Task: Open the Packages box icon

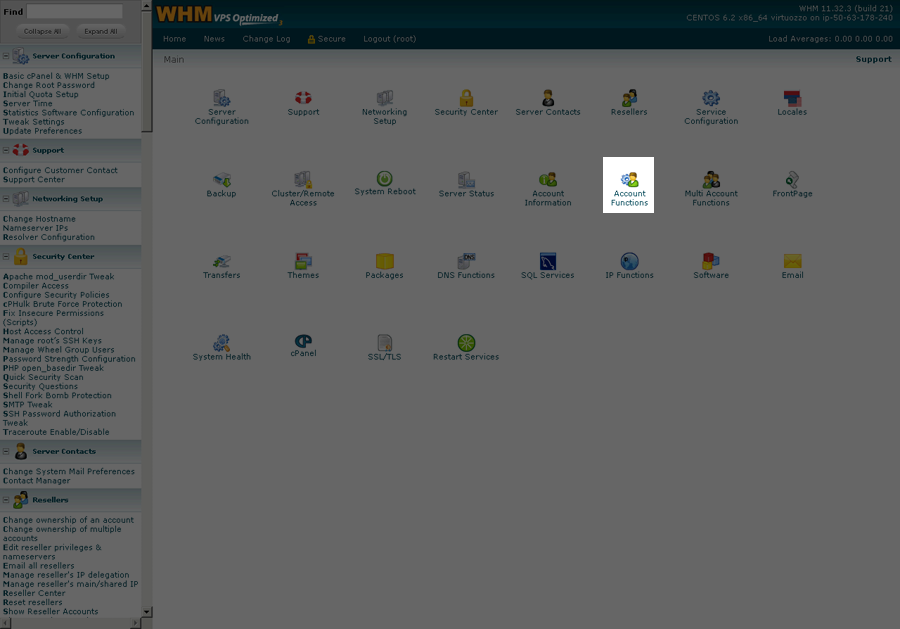Action: (x=385, y=261)
